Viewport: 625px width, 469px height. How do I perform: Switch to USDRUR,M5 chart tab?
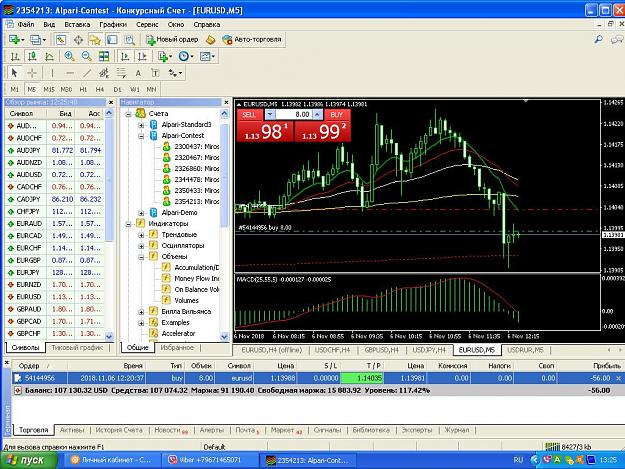(525, 350)
